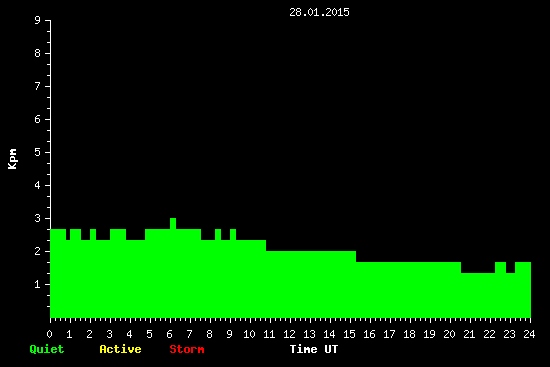This screenshot has width=550, height=367.
Task: Click the Time UT axis title
Action: [314, 349]
